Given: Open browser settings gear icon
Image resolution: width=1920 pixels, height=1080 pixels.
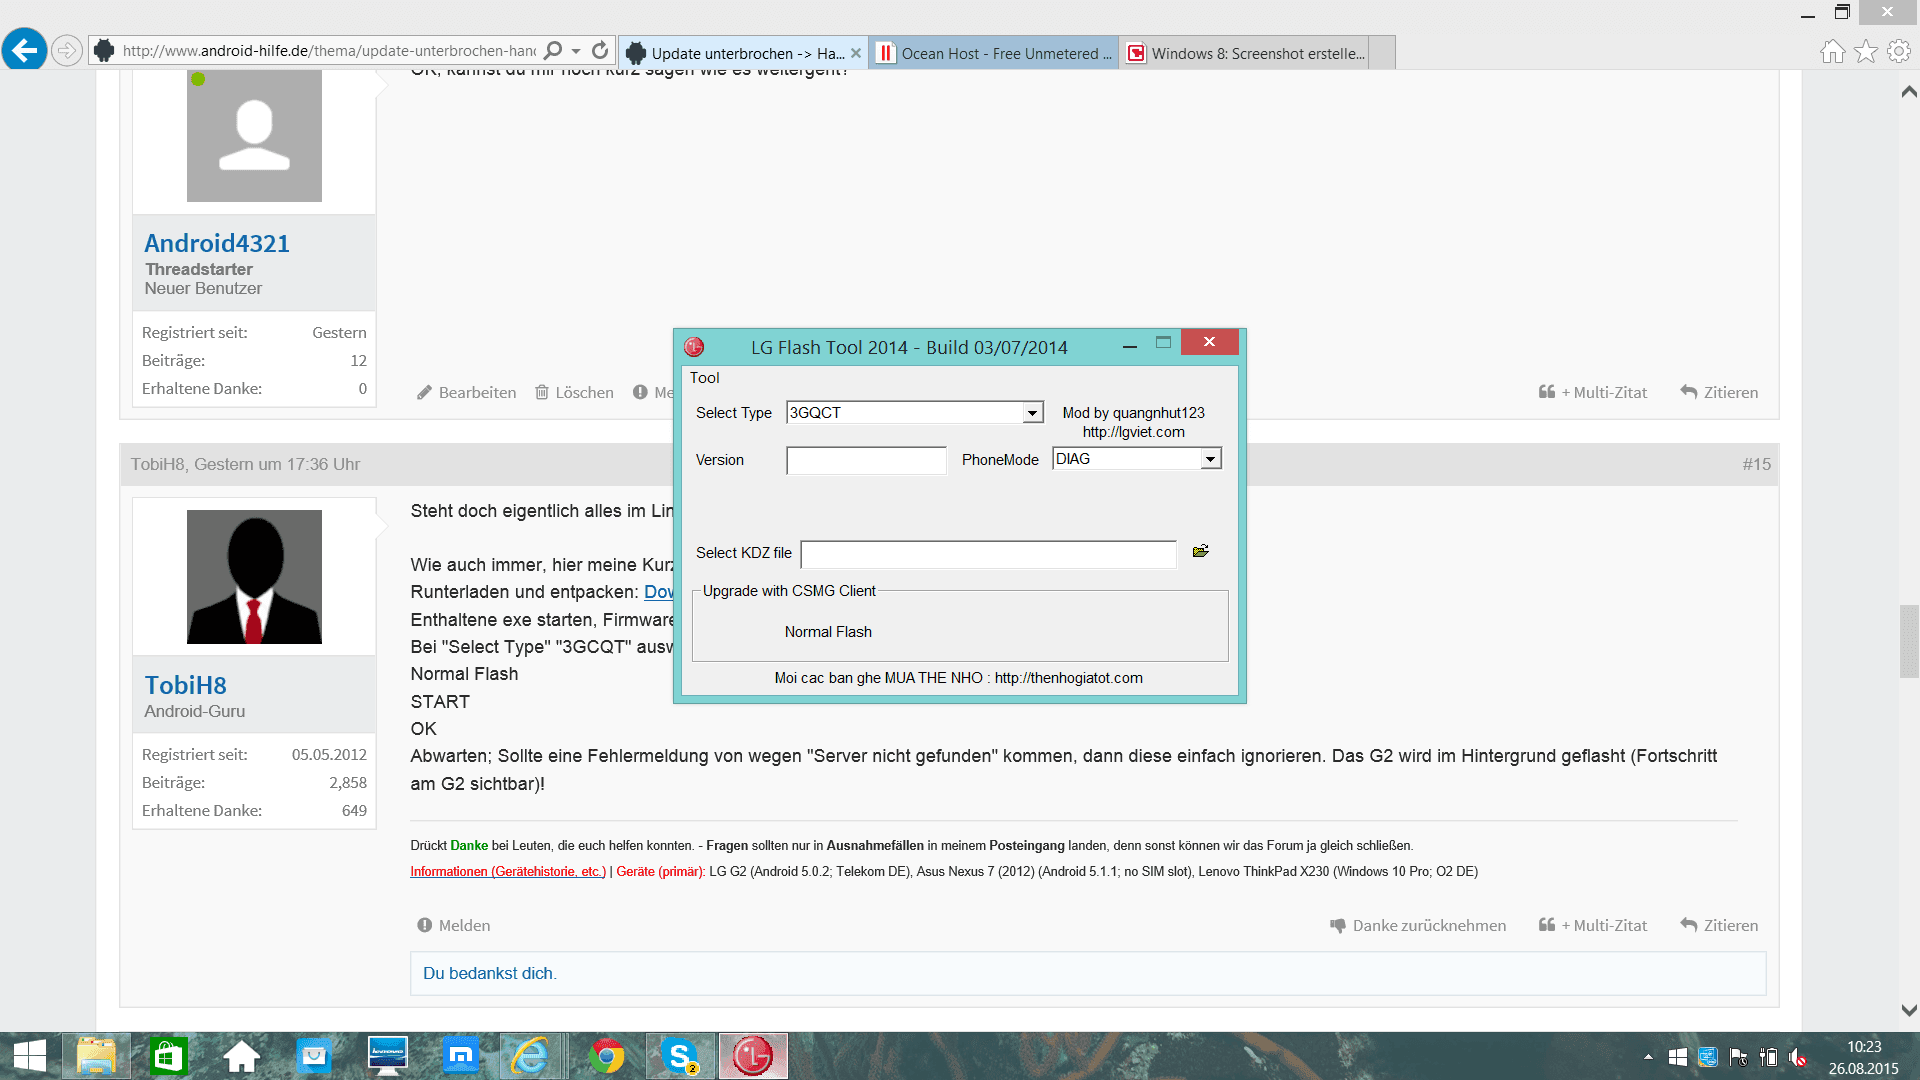Looking at the screenshot, I should coord(1899,51).
